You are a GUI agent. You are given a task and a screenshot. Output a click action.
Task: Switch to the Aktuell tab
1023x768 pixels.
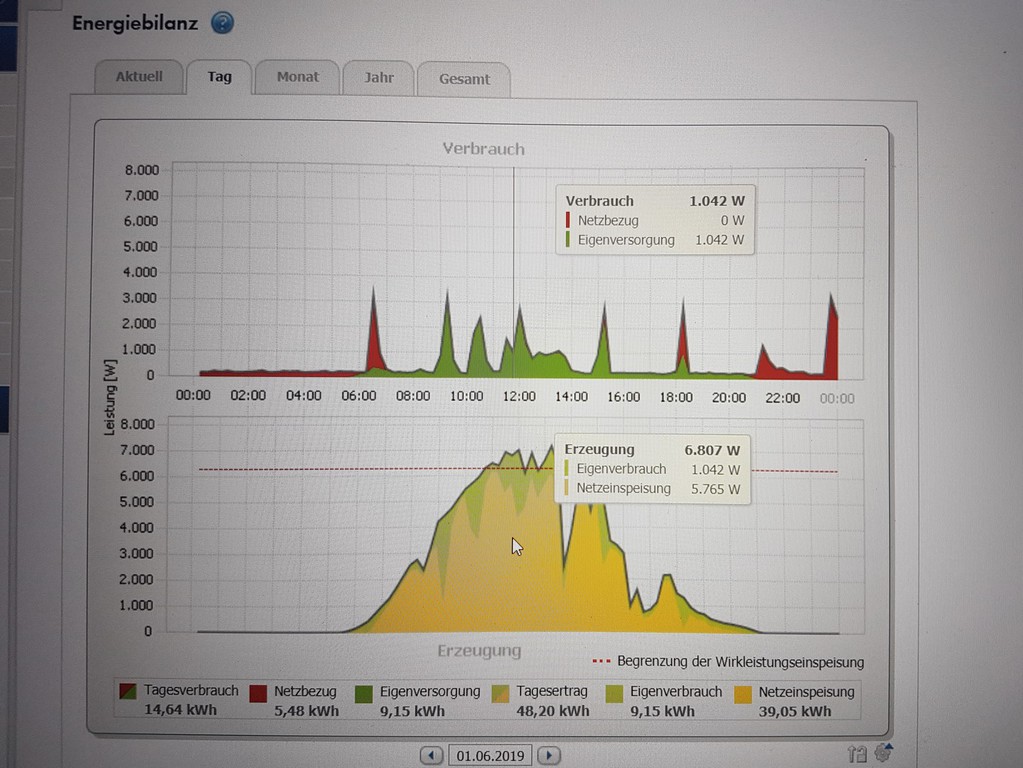139,77
